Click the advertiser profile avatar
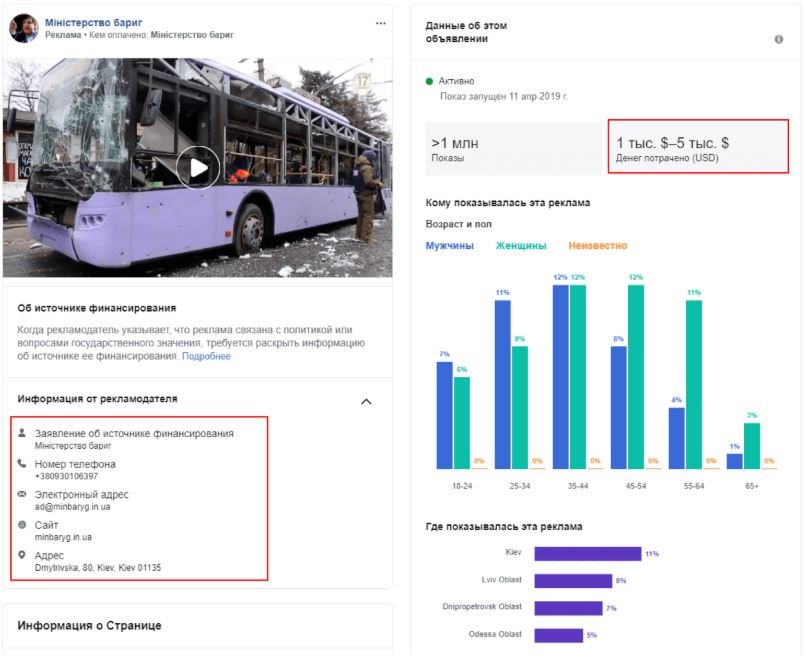 (x=24, y=28)
